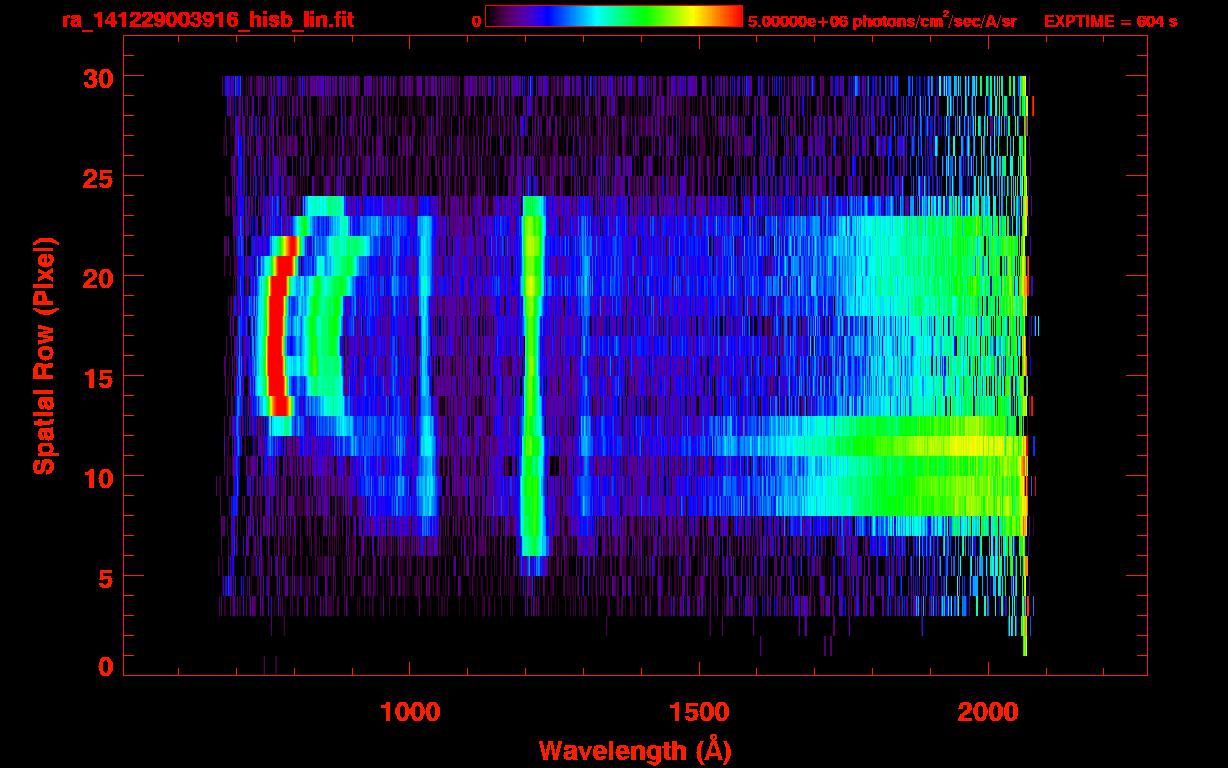Click the 25 spatial row tick label
1228x768 pixels.
96,177
